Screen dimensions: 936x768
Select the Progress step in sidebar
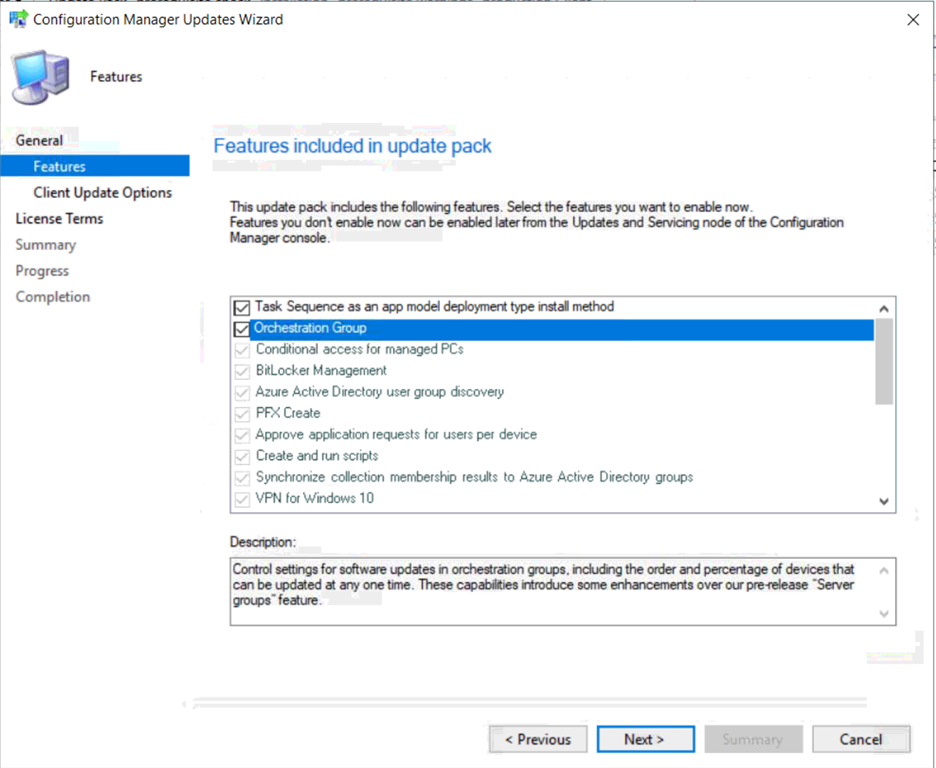(42, 270)
